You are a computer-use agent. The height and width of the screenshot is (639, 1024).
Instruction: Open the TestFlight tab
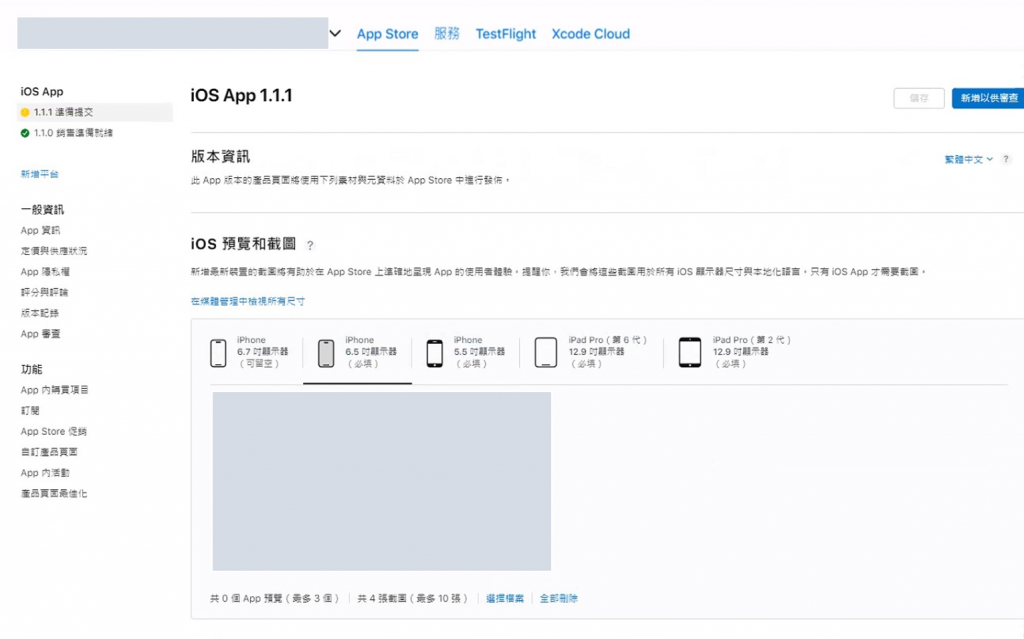click(505, 34)
